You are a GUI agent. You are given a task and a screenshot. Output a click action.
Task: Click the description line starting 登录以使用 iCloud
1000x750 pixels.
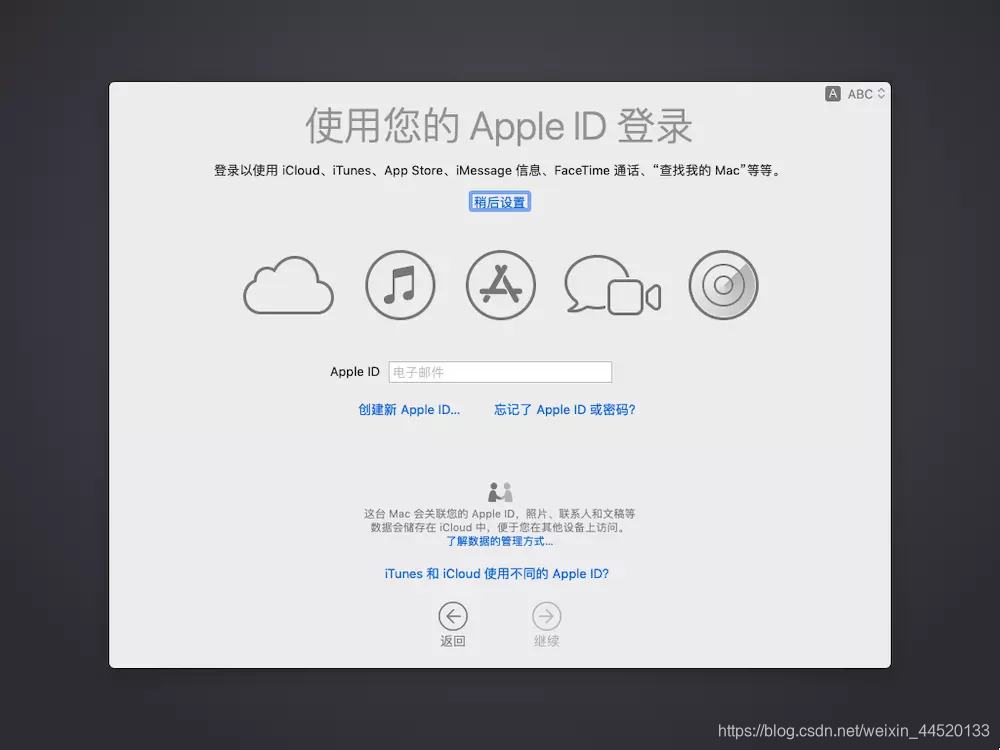498,170
